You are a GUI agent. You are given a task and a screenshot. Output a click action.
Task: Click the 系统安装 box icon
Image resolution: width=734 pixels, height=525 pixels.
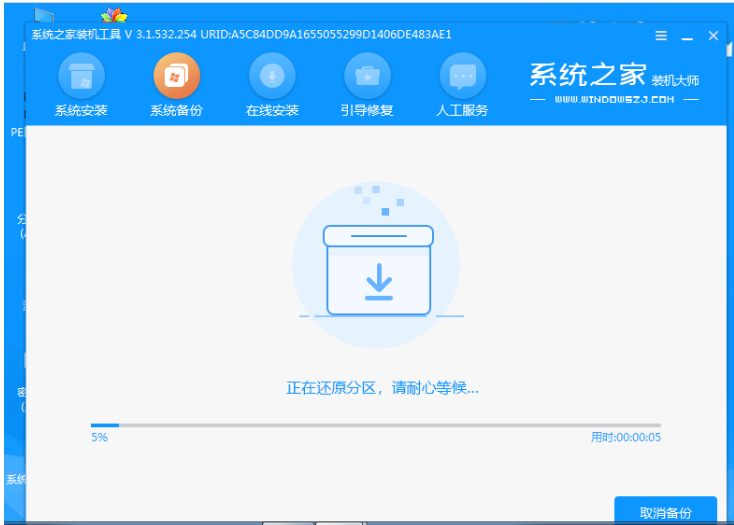[81, 75]
